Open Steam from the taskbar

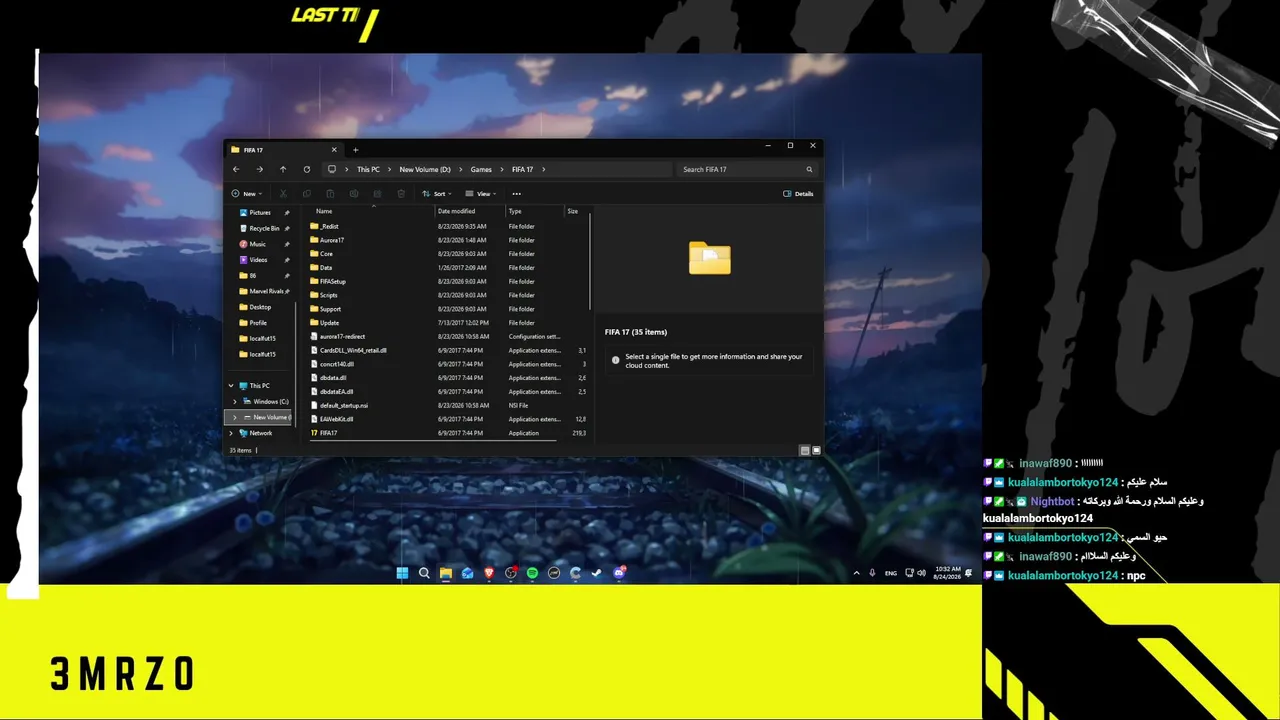(x=597, y=573)
